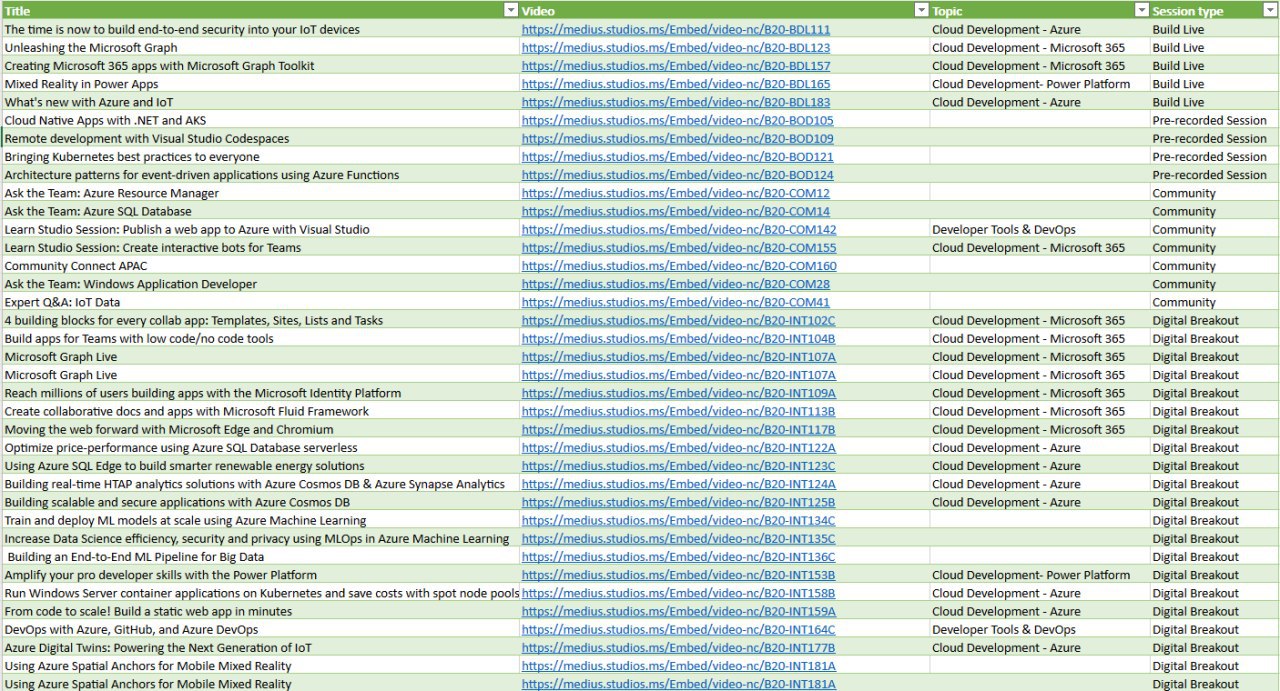Select the 'Expert Q&A: IoT Data' cell
Viewport: 1280px width, 691px height.
tap(260, 302)
